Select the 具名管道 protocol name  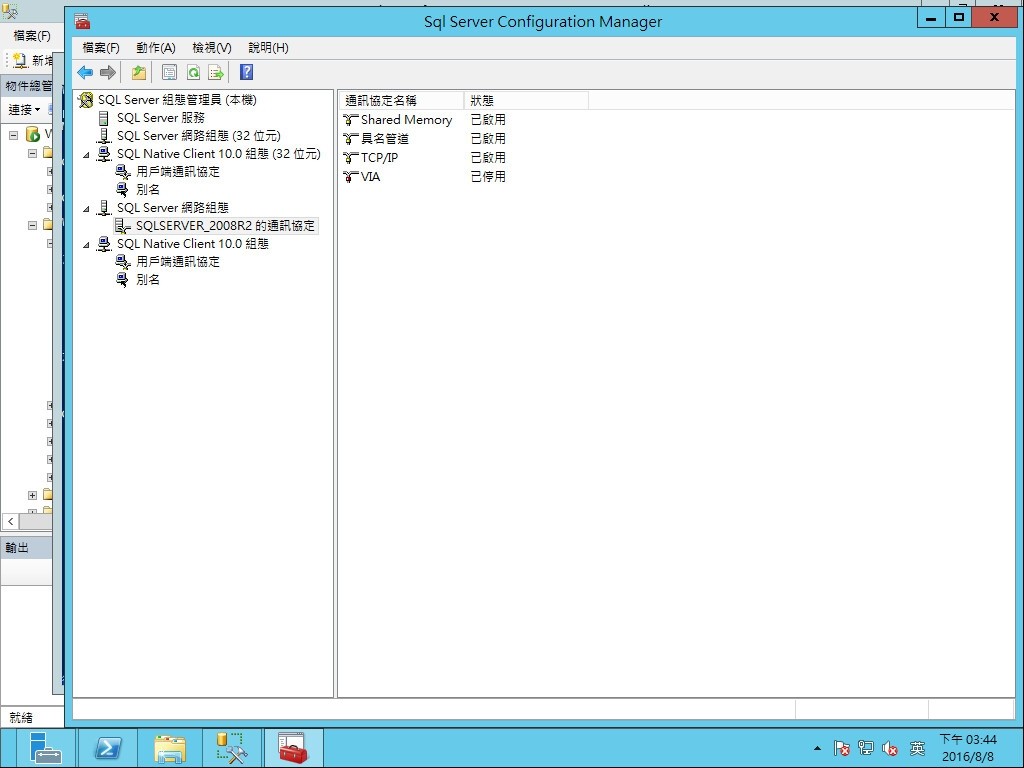point(385,138)
